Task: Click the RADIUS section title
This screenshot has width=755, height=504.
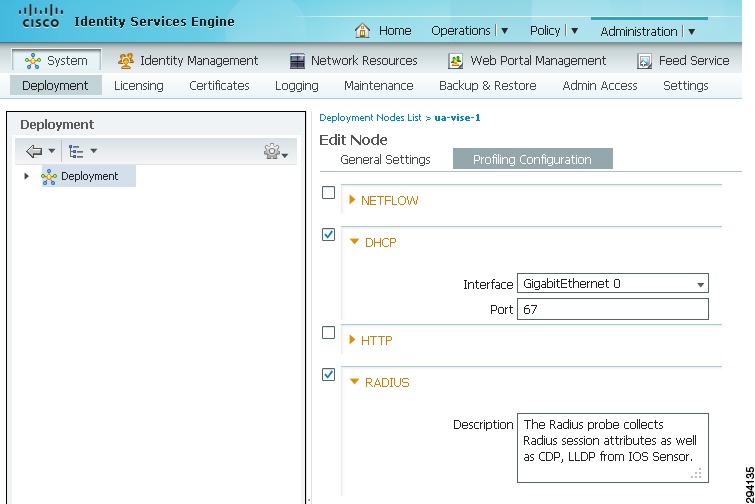Action: click(x=387, y=383)
